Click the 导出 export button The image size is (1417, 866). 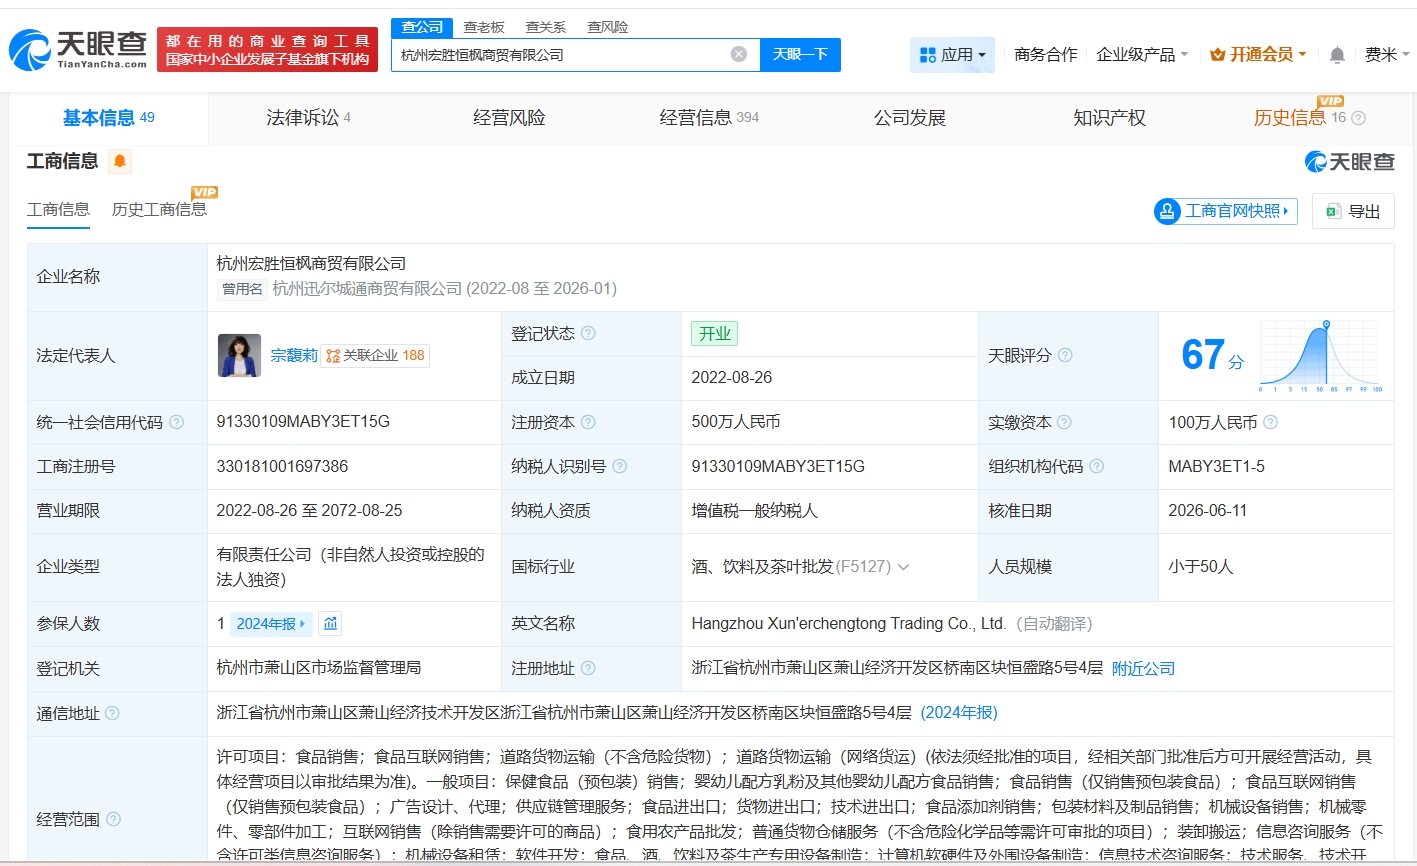[1353, 211]
